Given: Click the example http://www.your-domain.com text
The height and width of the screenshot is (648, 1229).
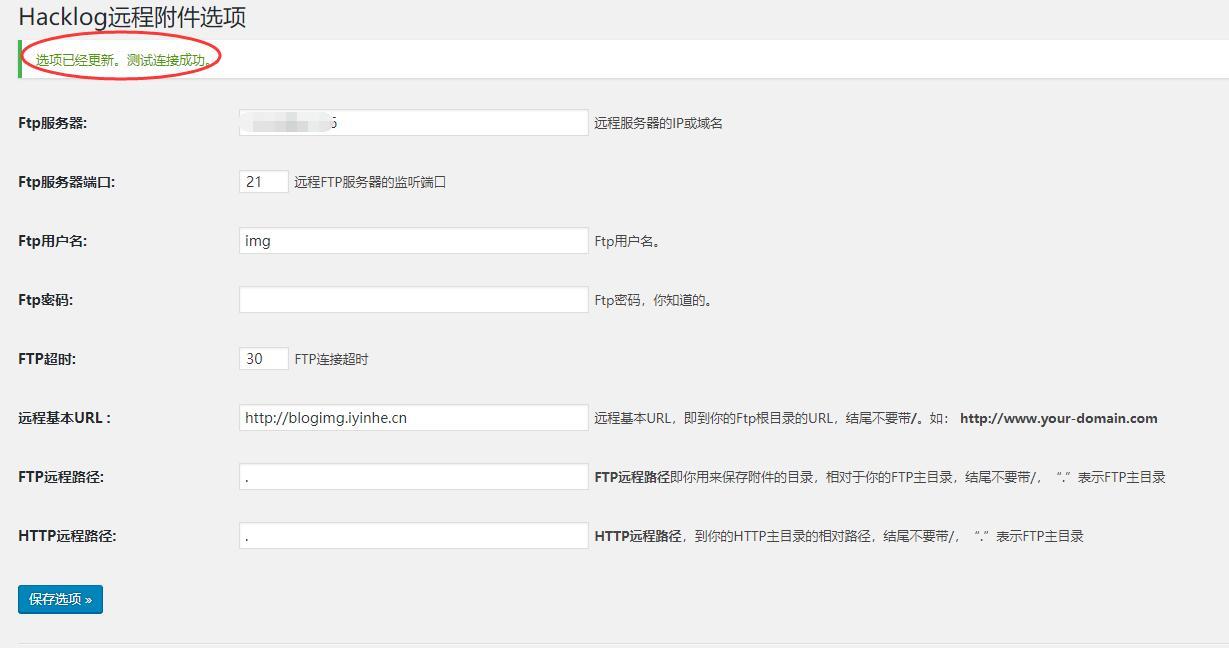Looking at the screenshot, I should (1058, 418).
